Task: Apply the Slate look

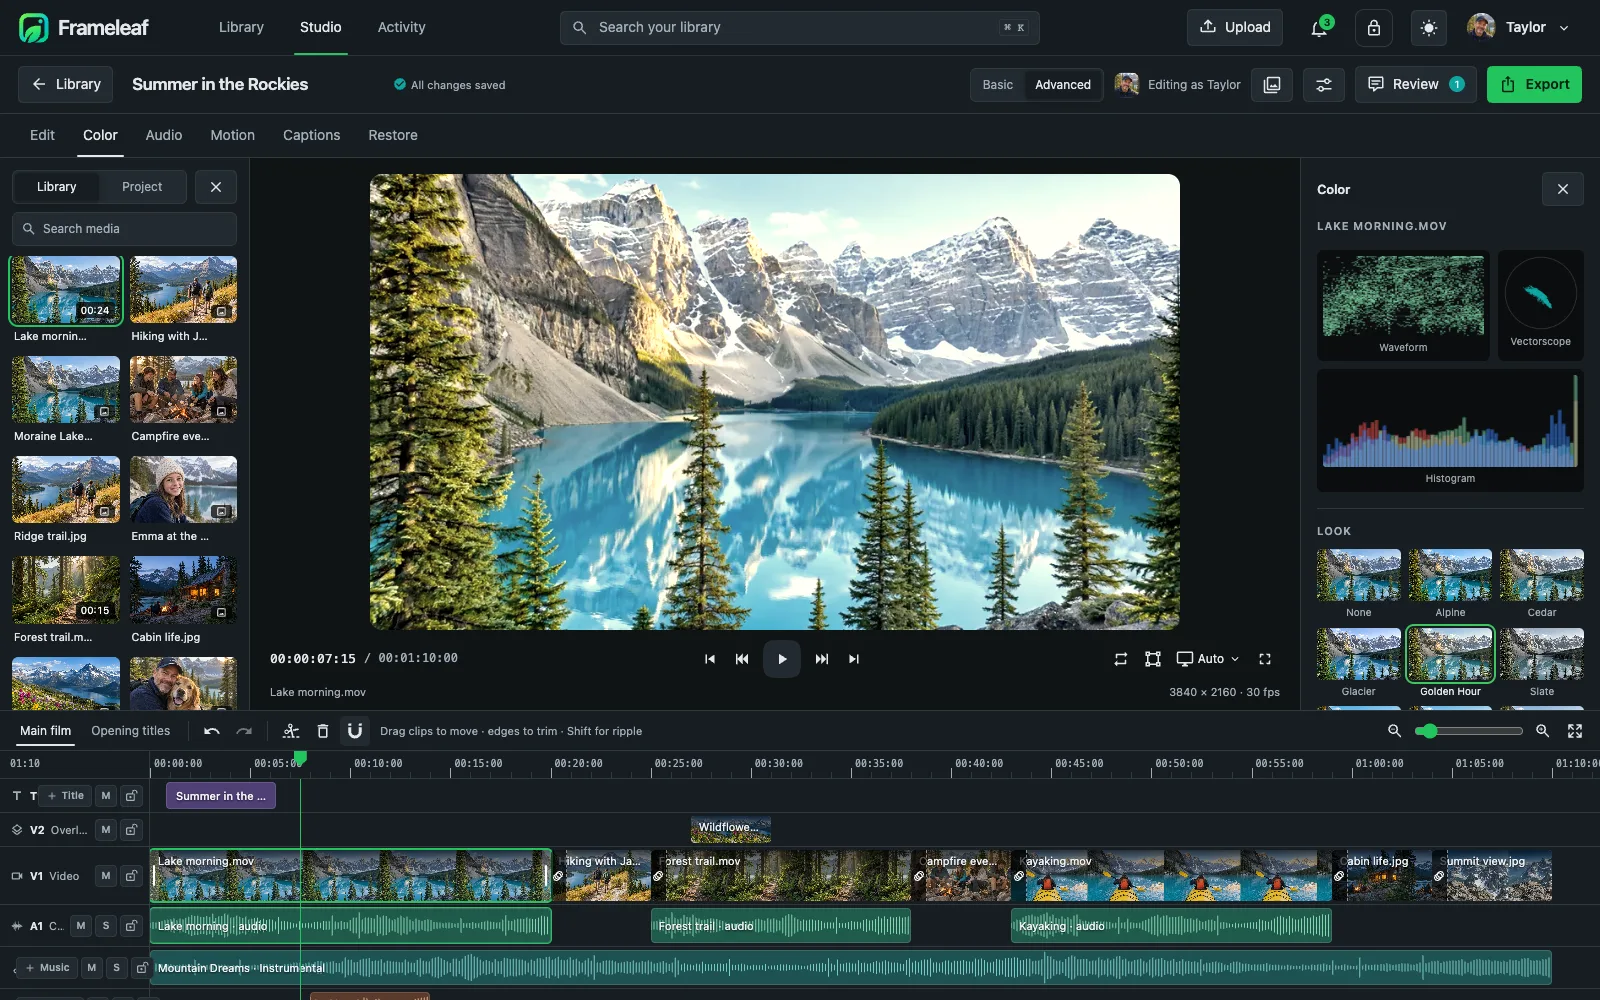Action: tap(1542, 663)
